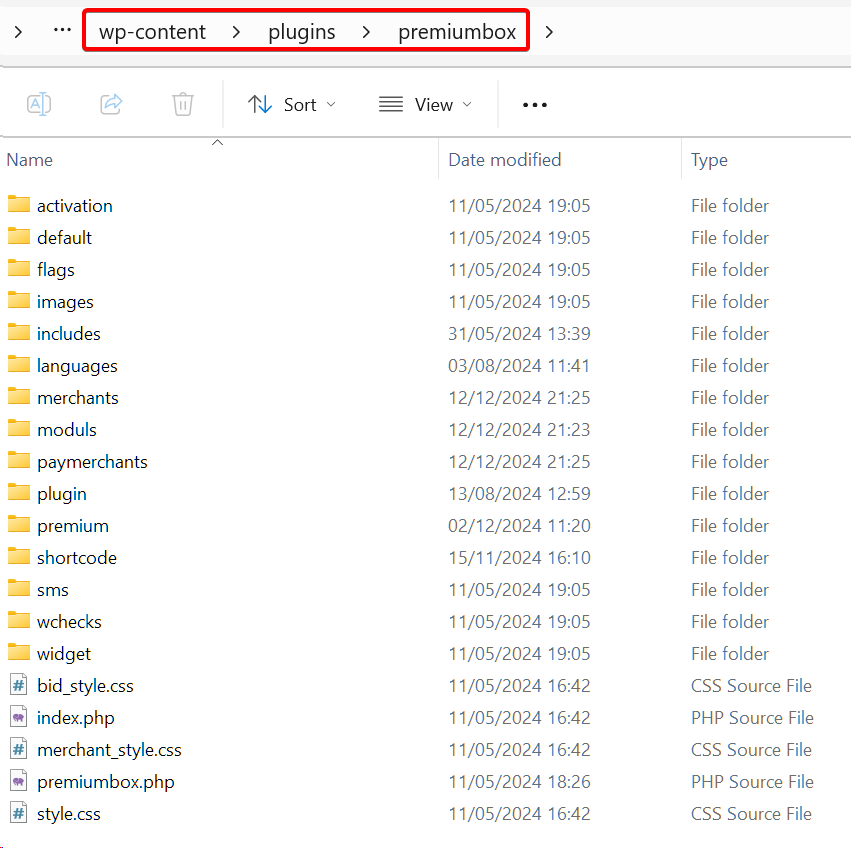Open the View dropdown menu
The height and width of the screenshot is (848, 851).
(x=425, y=104)
